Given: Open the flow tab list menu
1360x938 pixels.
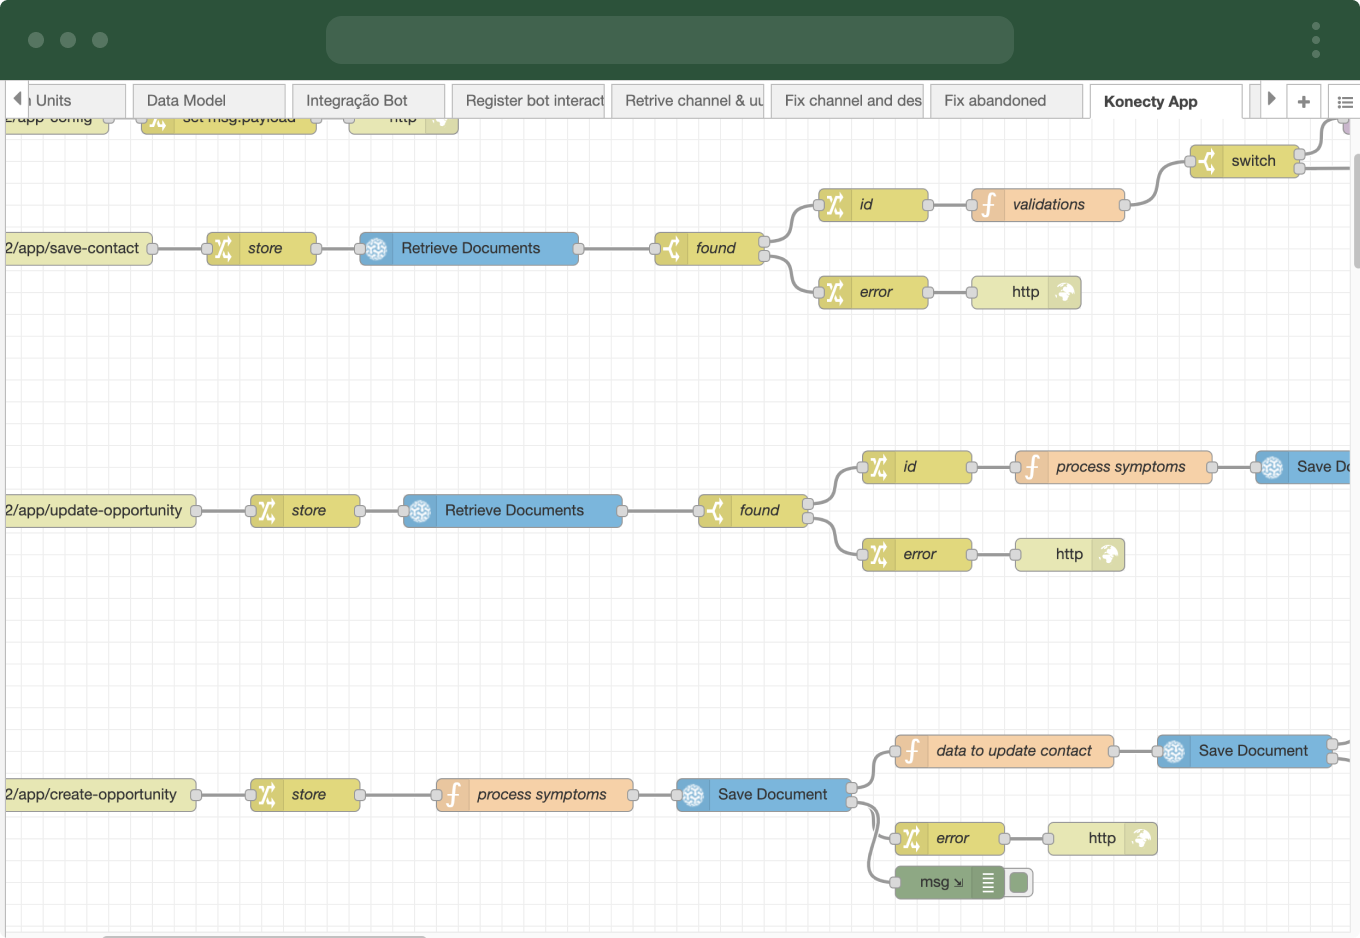Looking at the screenshot, I should pos(1344,102).
